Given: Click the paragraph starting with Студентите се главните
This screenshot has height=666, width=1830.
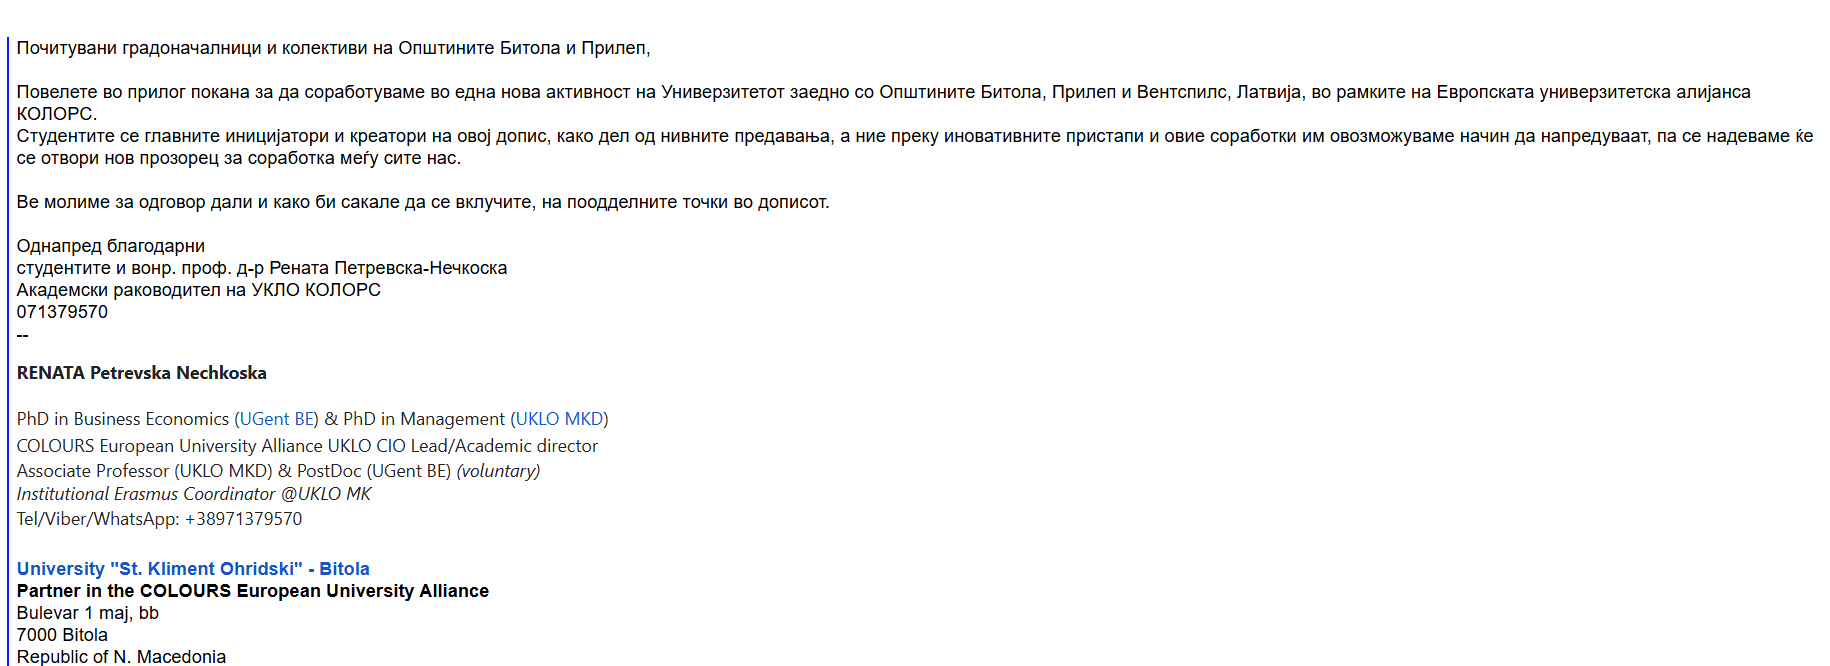Looking at the screenshot, I should [915, 147].
